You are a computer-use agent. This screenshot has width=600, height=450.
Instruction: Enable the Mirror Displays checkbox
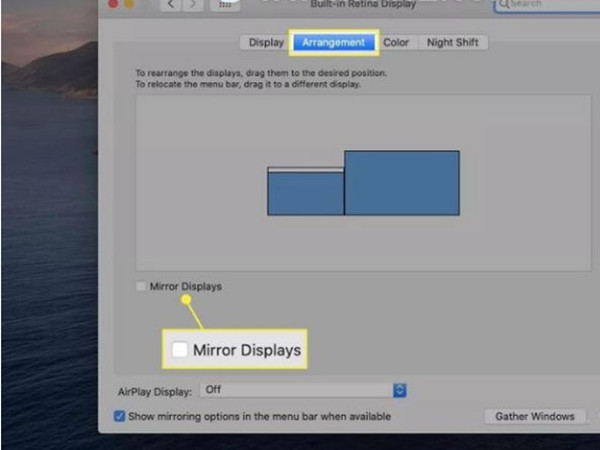(x=141, y=286)
